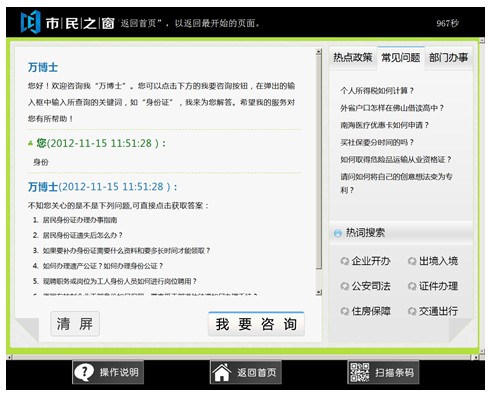Image resolution: width=488 pixels, height=397 pixels.
Task: Click the chat scrollbar down arrow
Action: 319,292
